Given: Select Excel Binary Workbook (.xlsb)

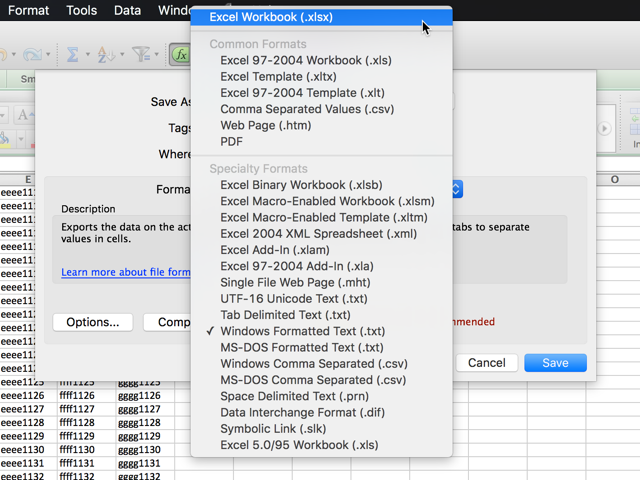Looking at the screenshot, I should coord(322,185).
